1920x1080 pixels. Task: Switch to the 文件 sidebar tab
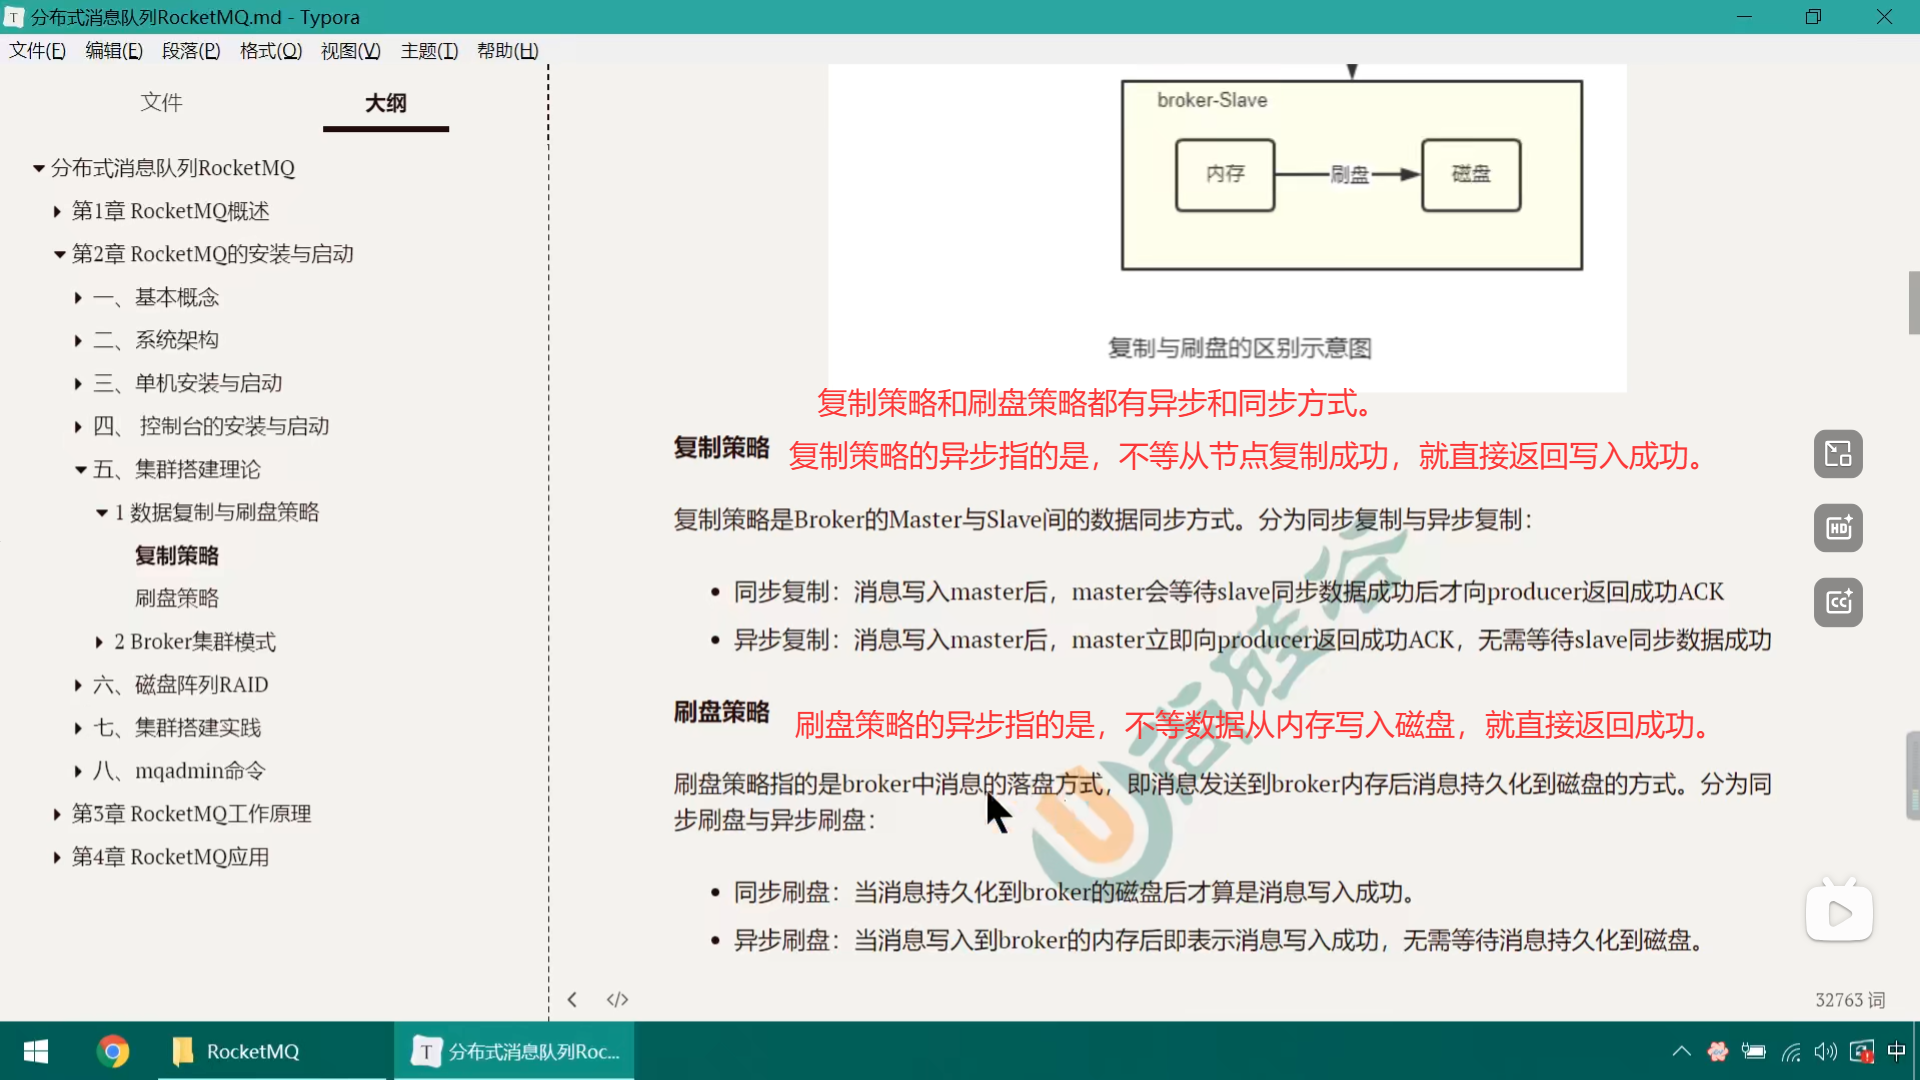coord(161,102)
